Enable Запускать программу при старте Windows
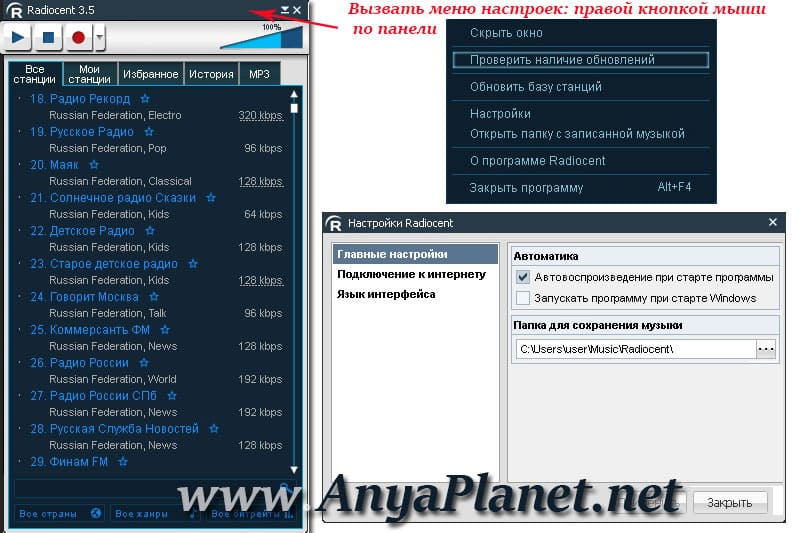800x533 pixels. pos(523,298)
